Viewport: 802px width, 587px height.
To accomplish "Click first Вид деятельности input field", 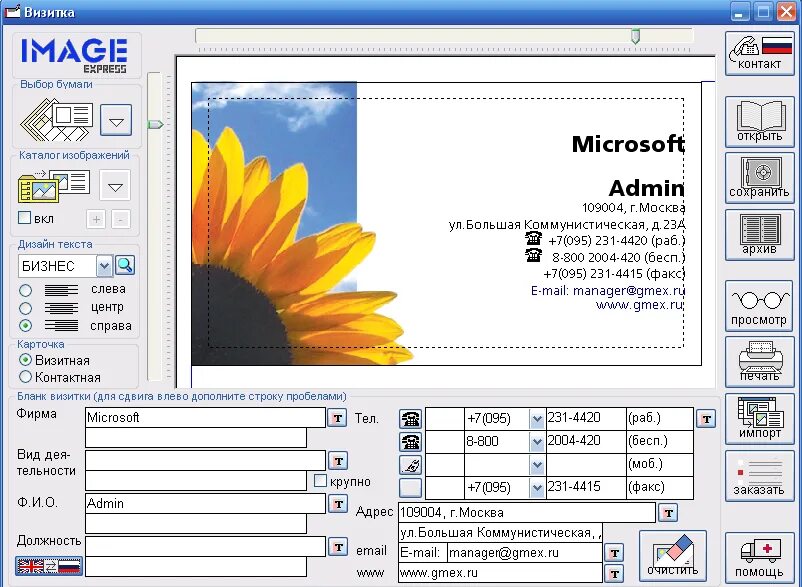I will pyautogui.click(x=205, y=461).
